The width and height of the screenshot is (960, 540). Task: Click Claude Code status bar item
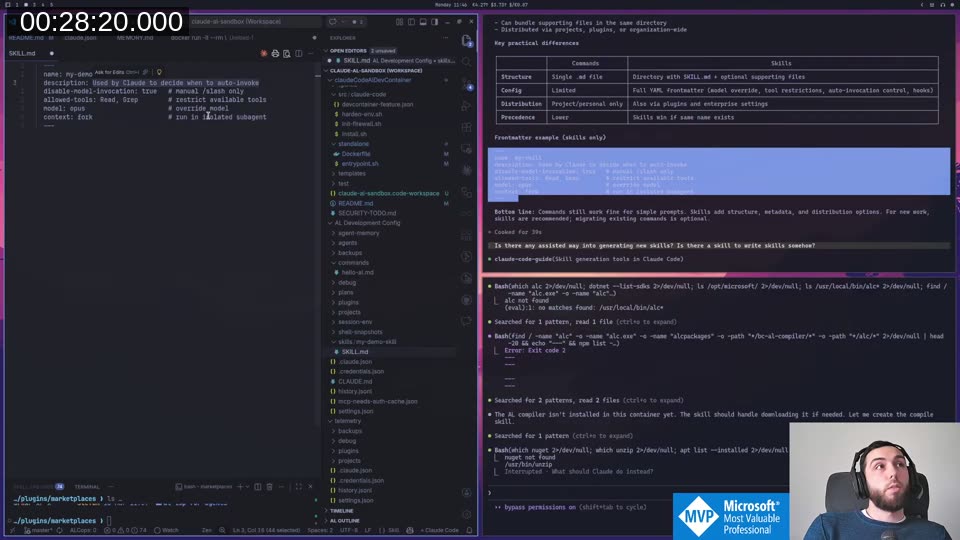440,530
